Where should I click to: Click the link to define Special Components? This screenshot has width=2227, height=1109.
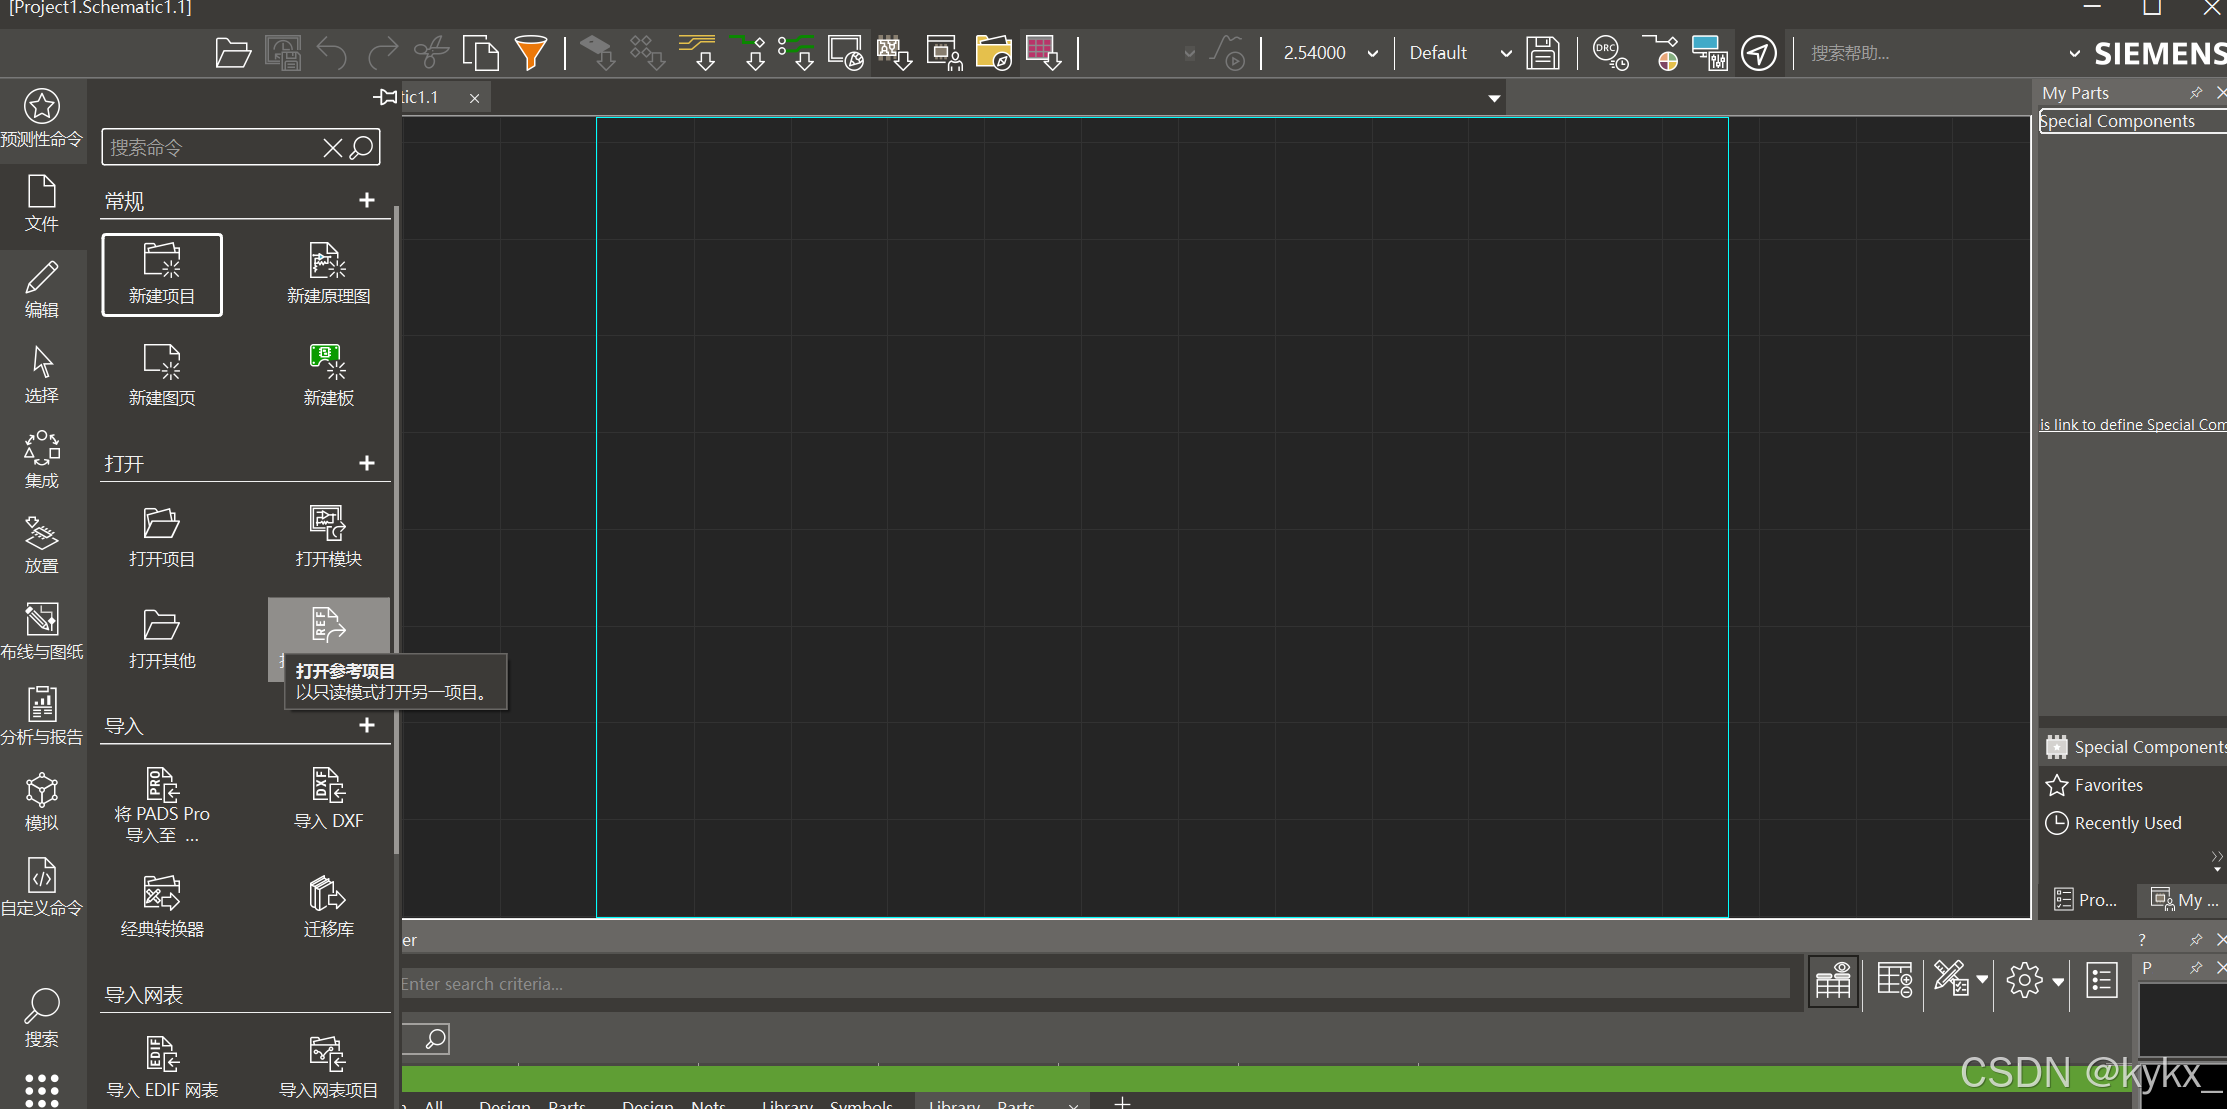pyautogui.click(x=2132, y=425)
